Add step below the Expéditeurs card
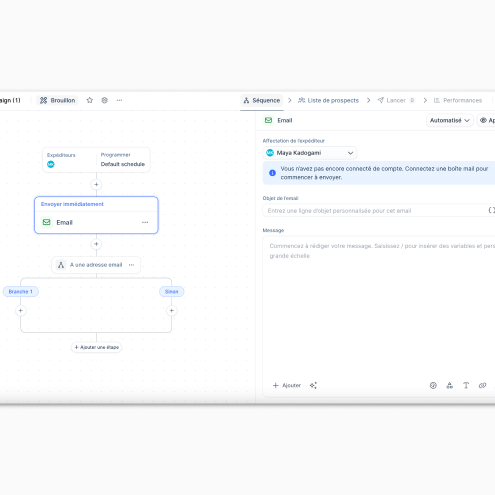 tap(96, 184)
